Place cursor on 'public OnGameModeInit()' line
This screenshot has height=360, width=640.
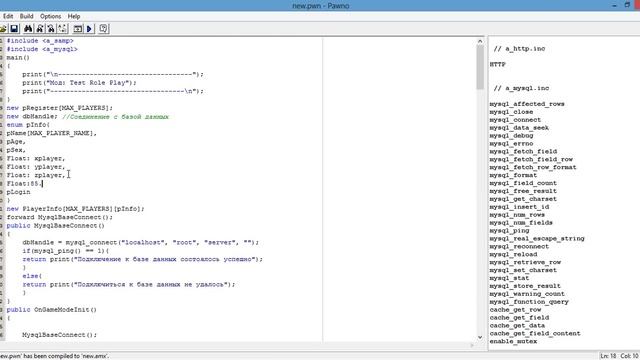[x=52, y=310]
